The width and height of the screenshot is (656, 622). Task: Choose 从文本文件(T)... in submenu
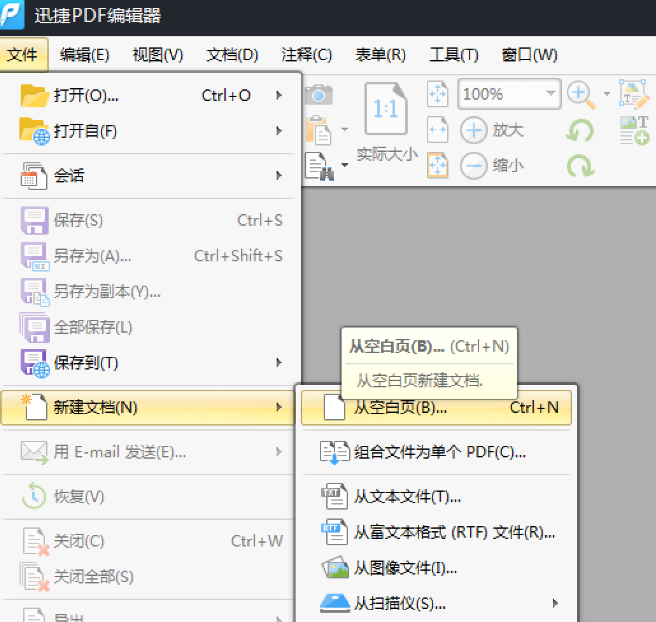click(x=436, y=497)
